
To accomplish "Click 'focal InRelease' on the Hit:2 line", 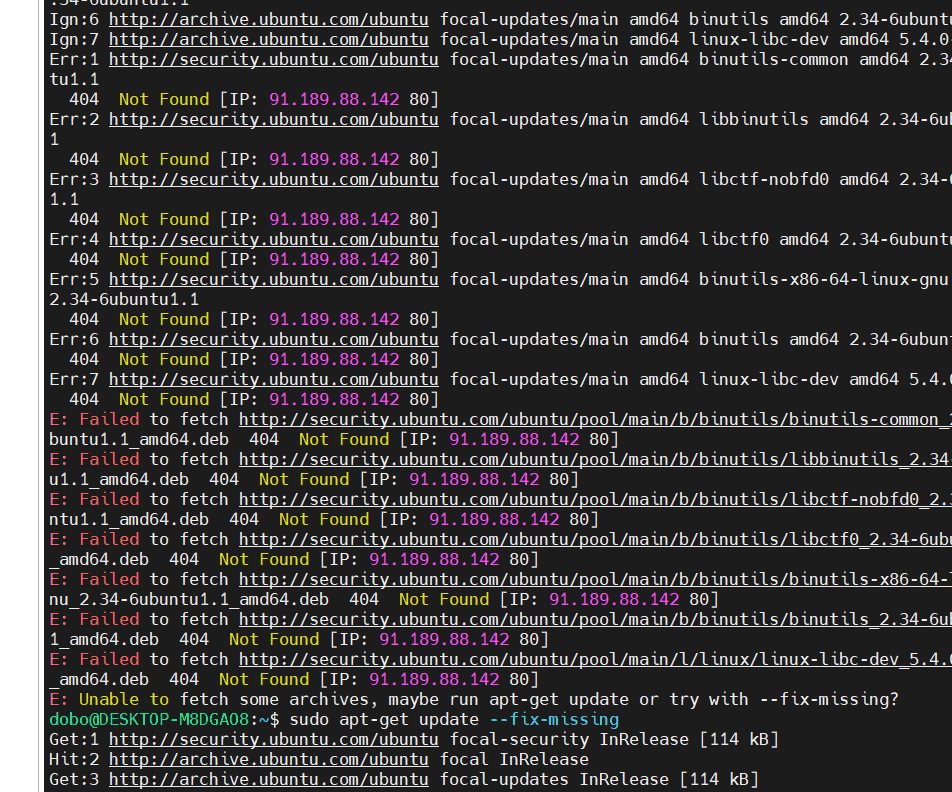I will coord(514,760).
